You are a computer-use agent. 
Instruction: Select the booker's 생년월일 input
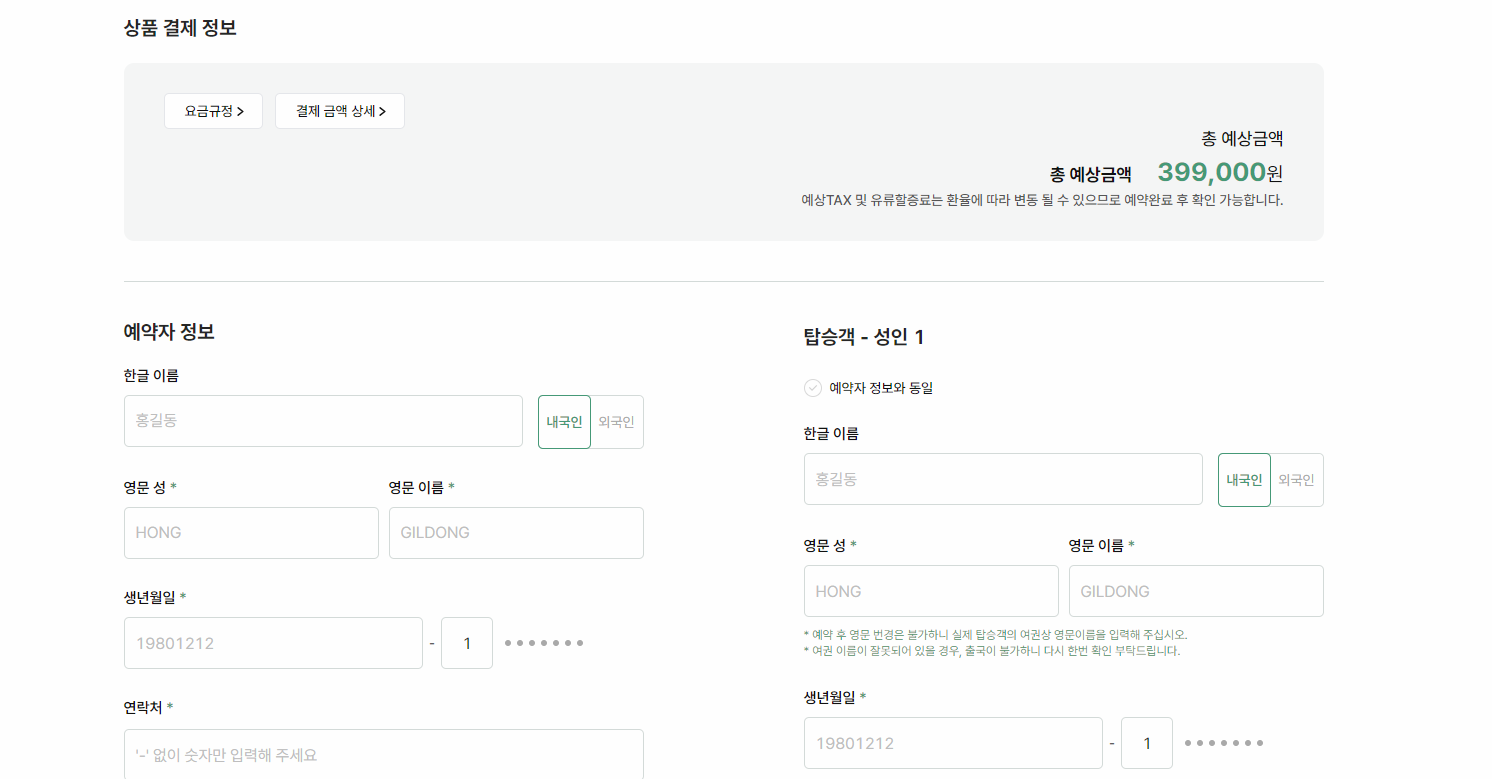[x=273, y=642]
